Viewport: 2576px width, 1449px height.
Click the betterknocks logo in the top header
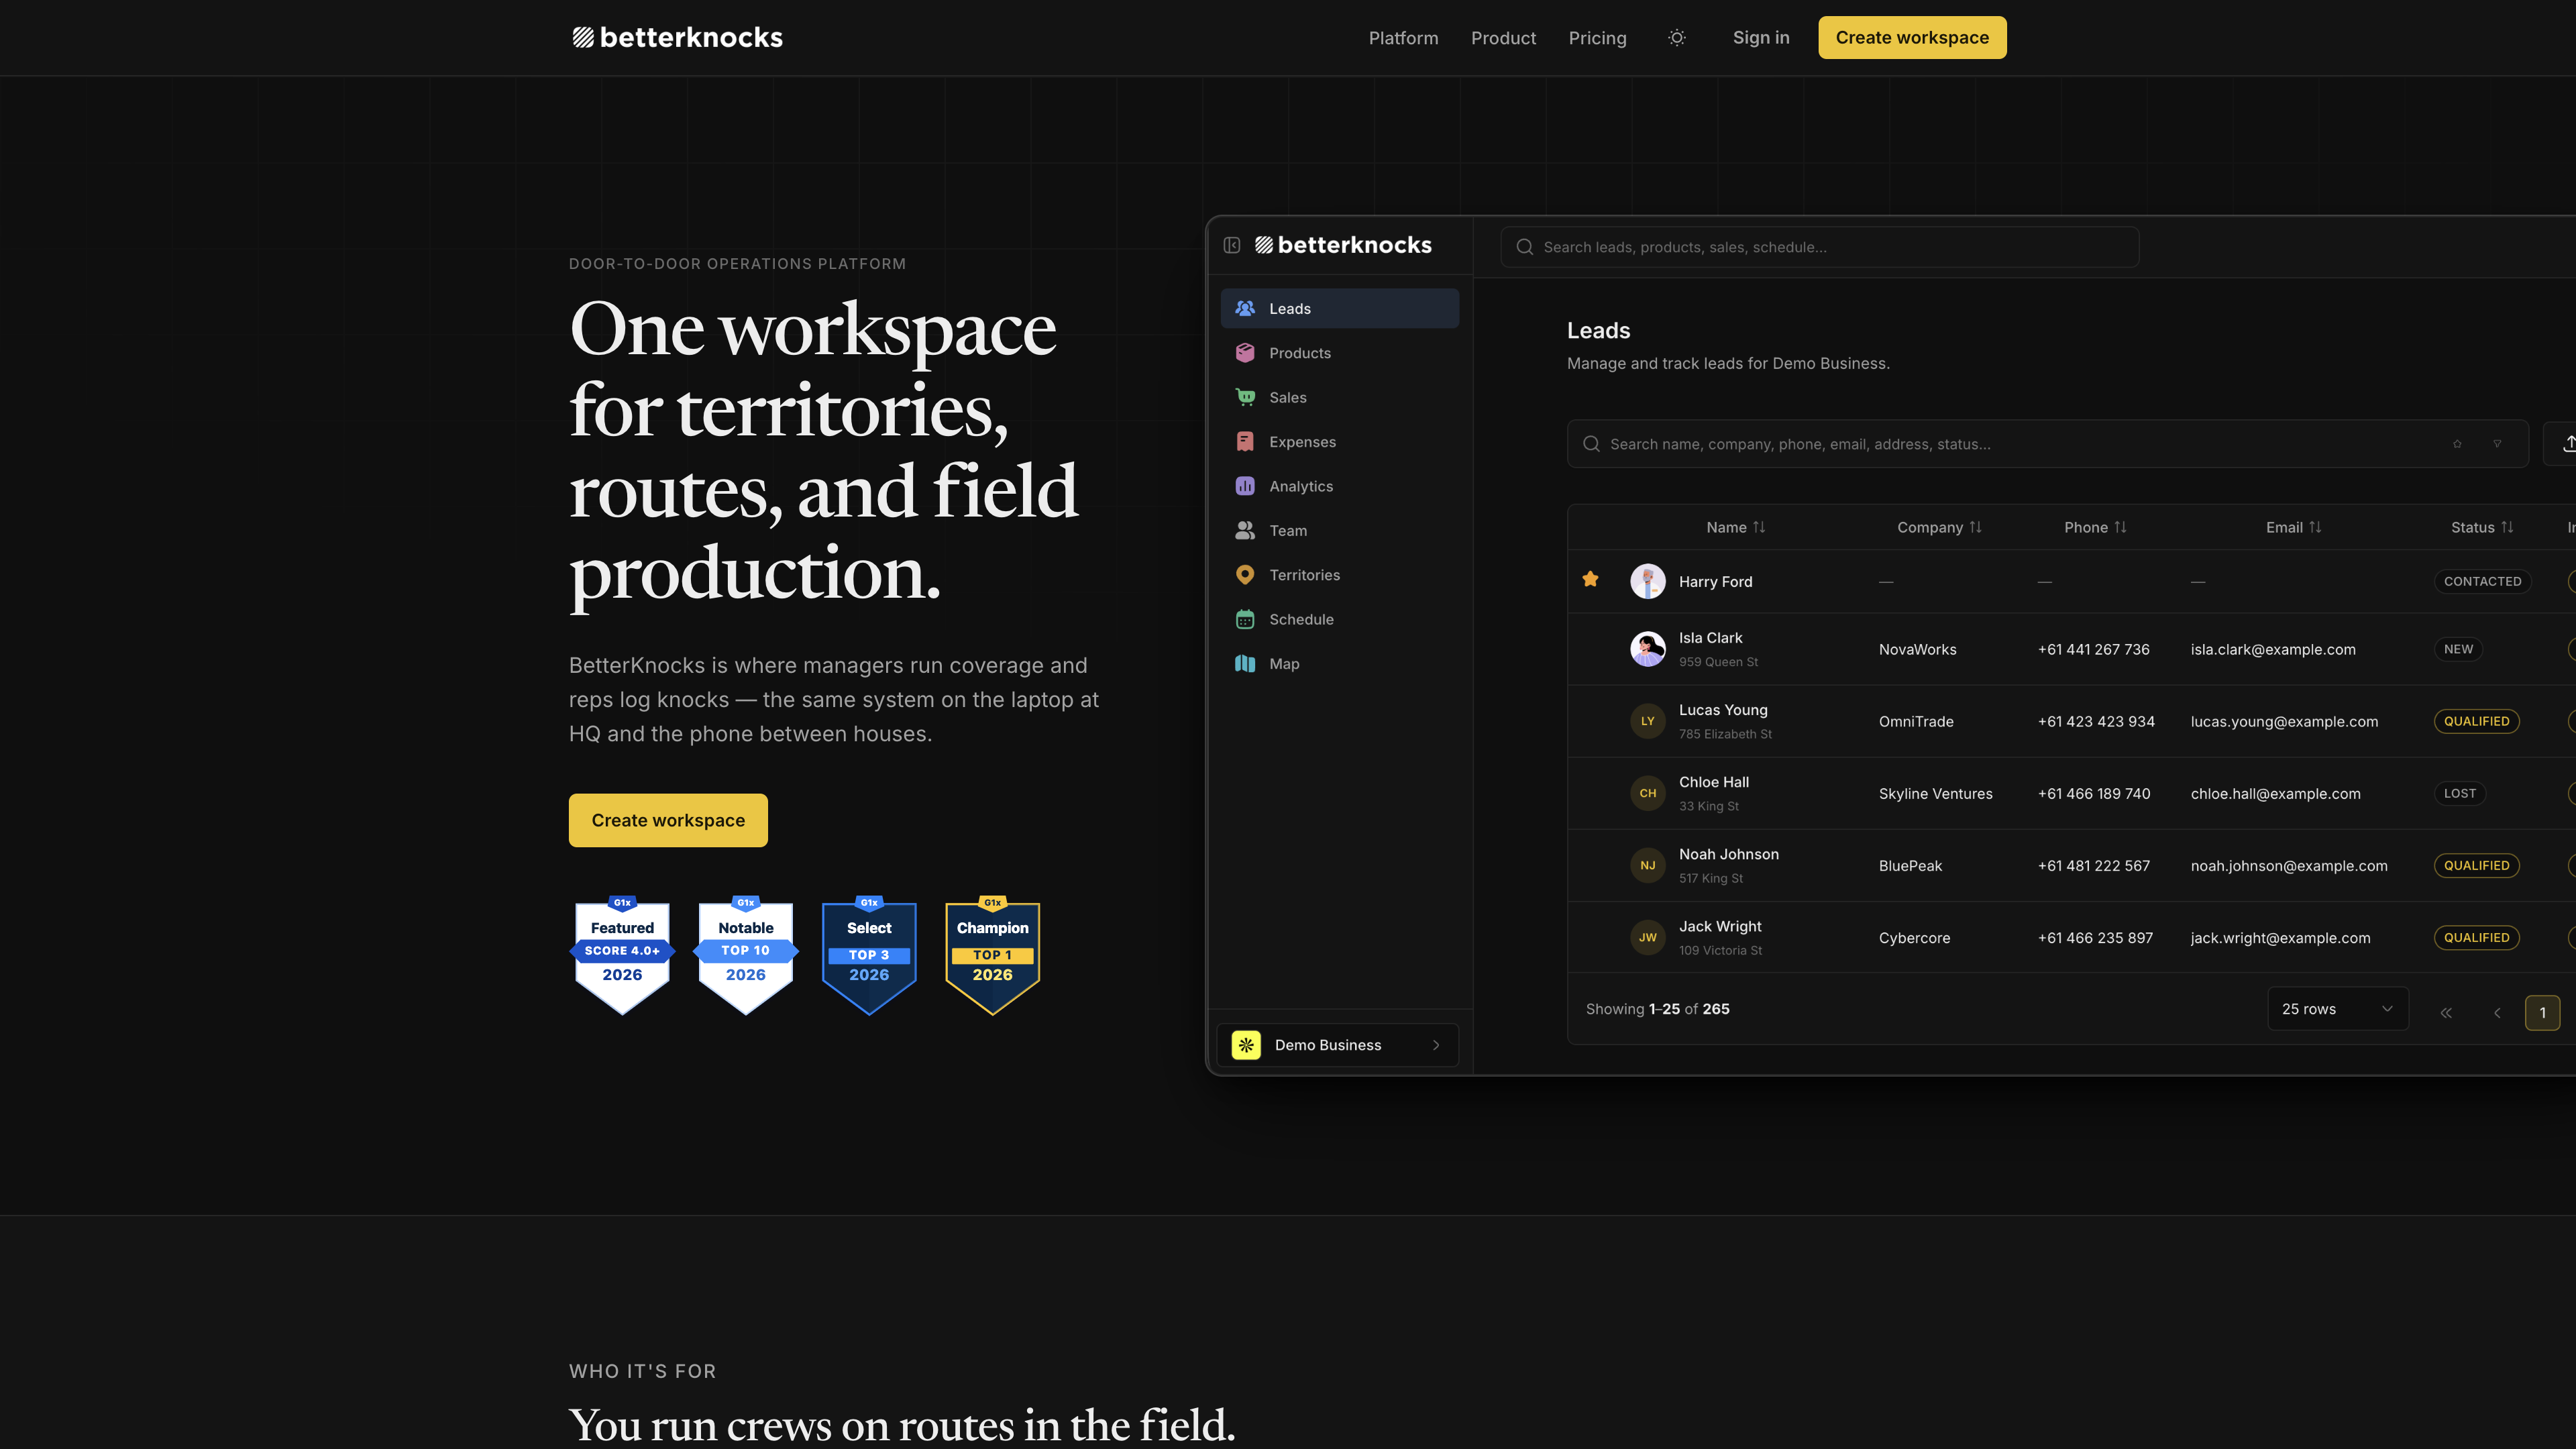point(677,38)
